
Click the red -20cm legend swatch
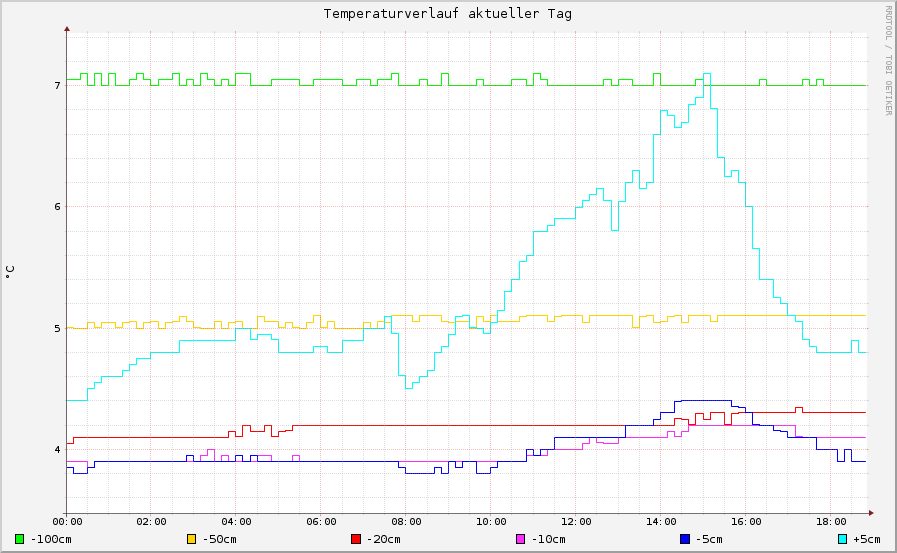coord(356,539)
